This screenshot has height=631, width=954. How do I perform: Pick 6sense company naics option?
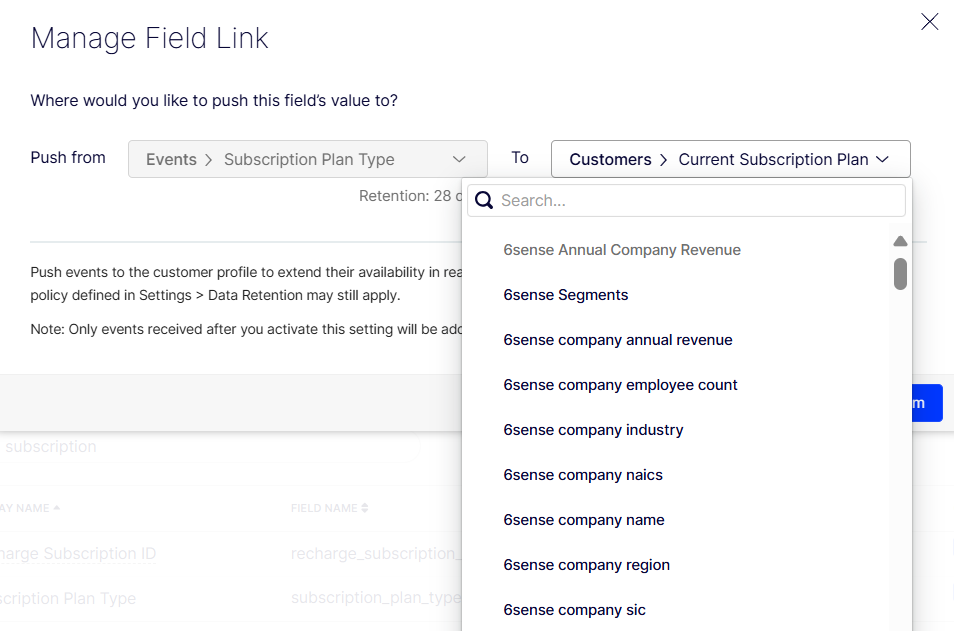[583, 475]
